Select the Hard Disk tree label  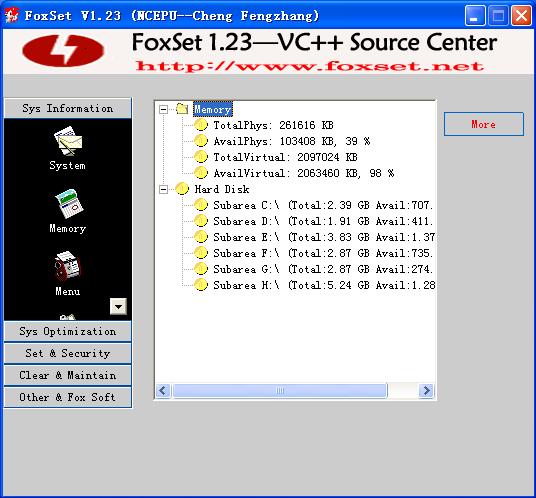(222, 189)
